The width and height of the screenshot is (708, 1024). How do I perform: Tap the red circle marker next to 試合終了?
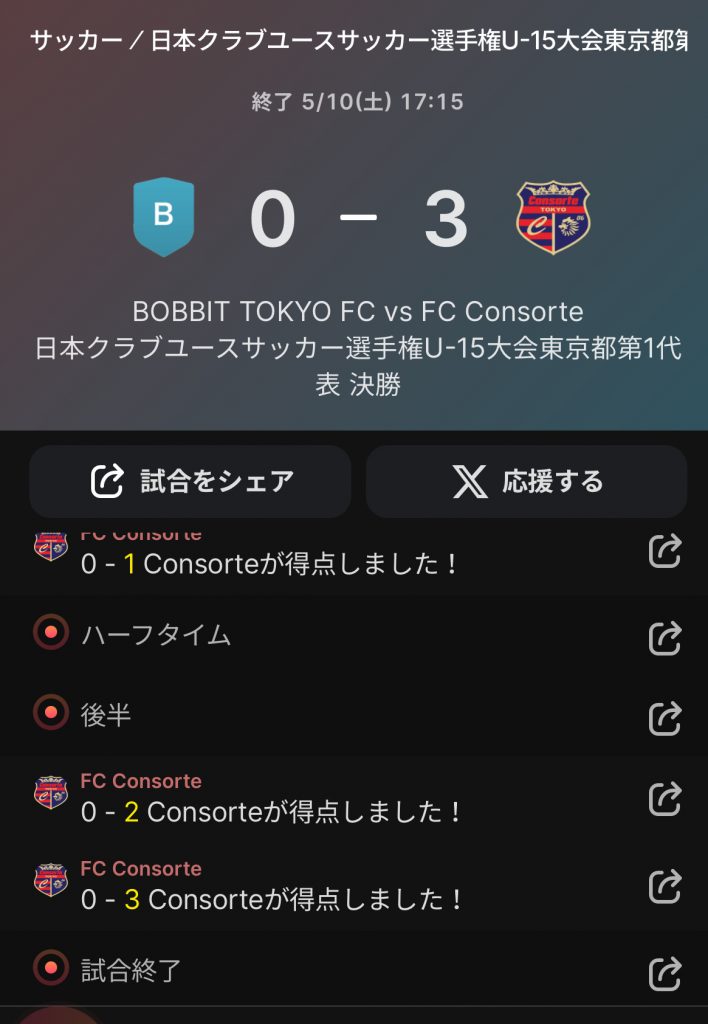coord(51,967)
